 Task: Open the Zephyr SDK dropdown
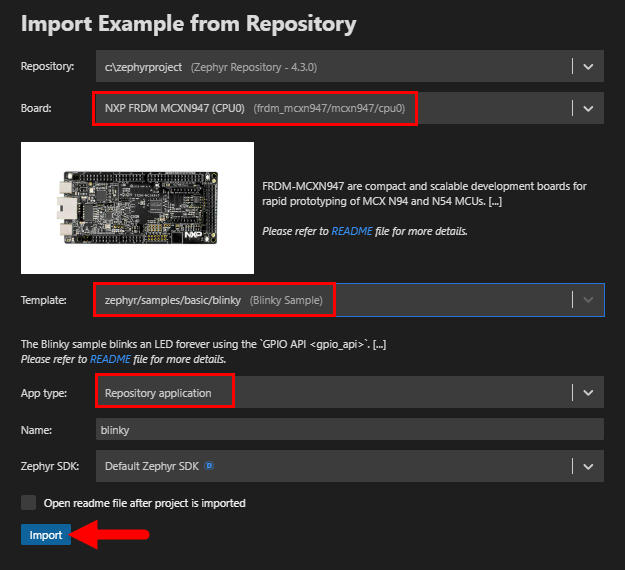[350, 466]
